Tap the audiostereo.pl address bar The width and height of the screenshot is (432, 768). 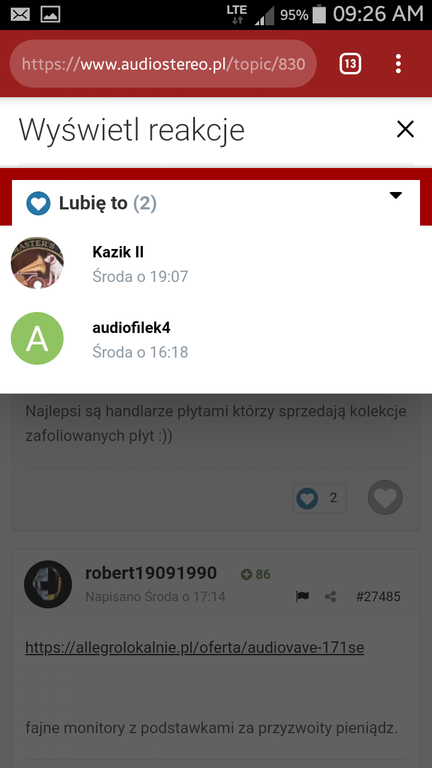click(x=163, y=64)
